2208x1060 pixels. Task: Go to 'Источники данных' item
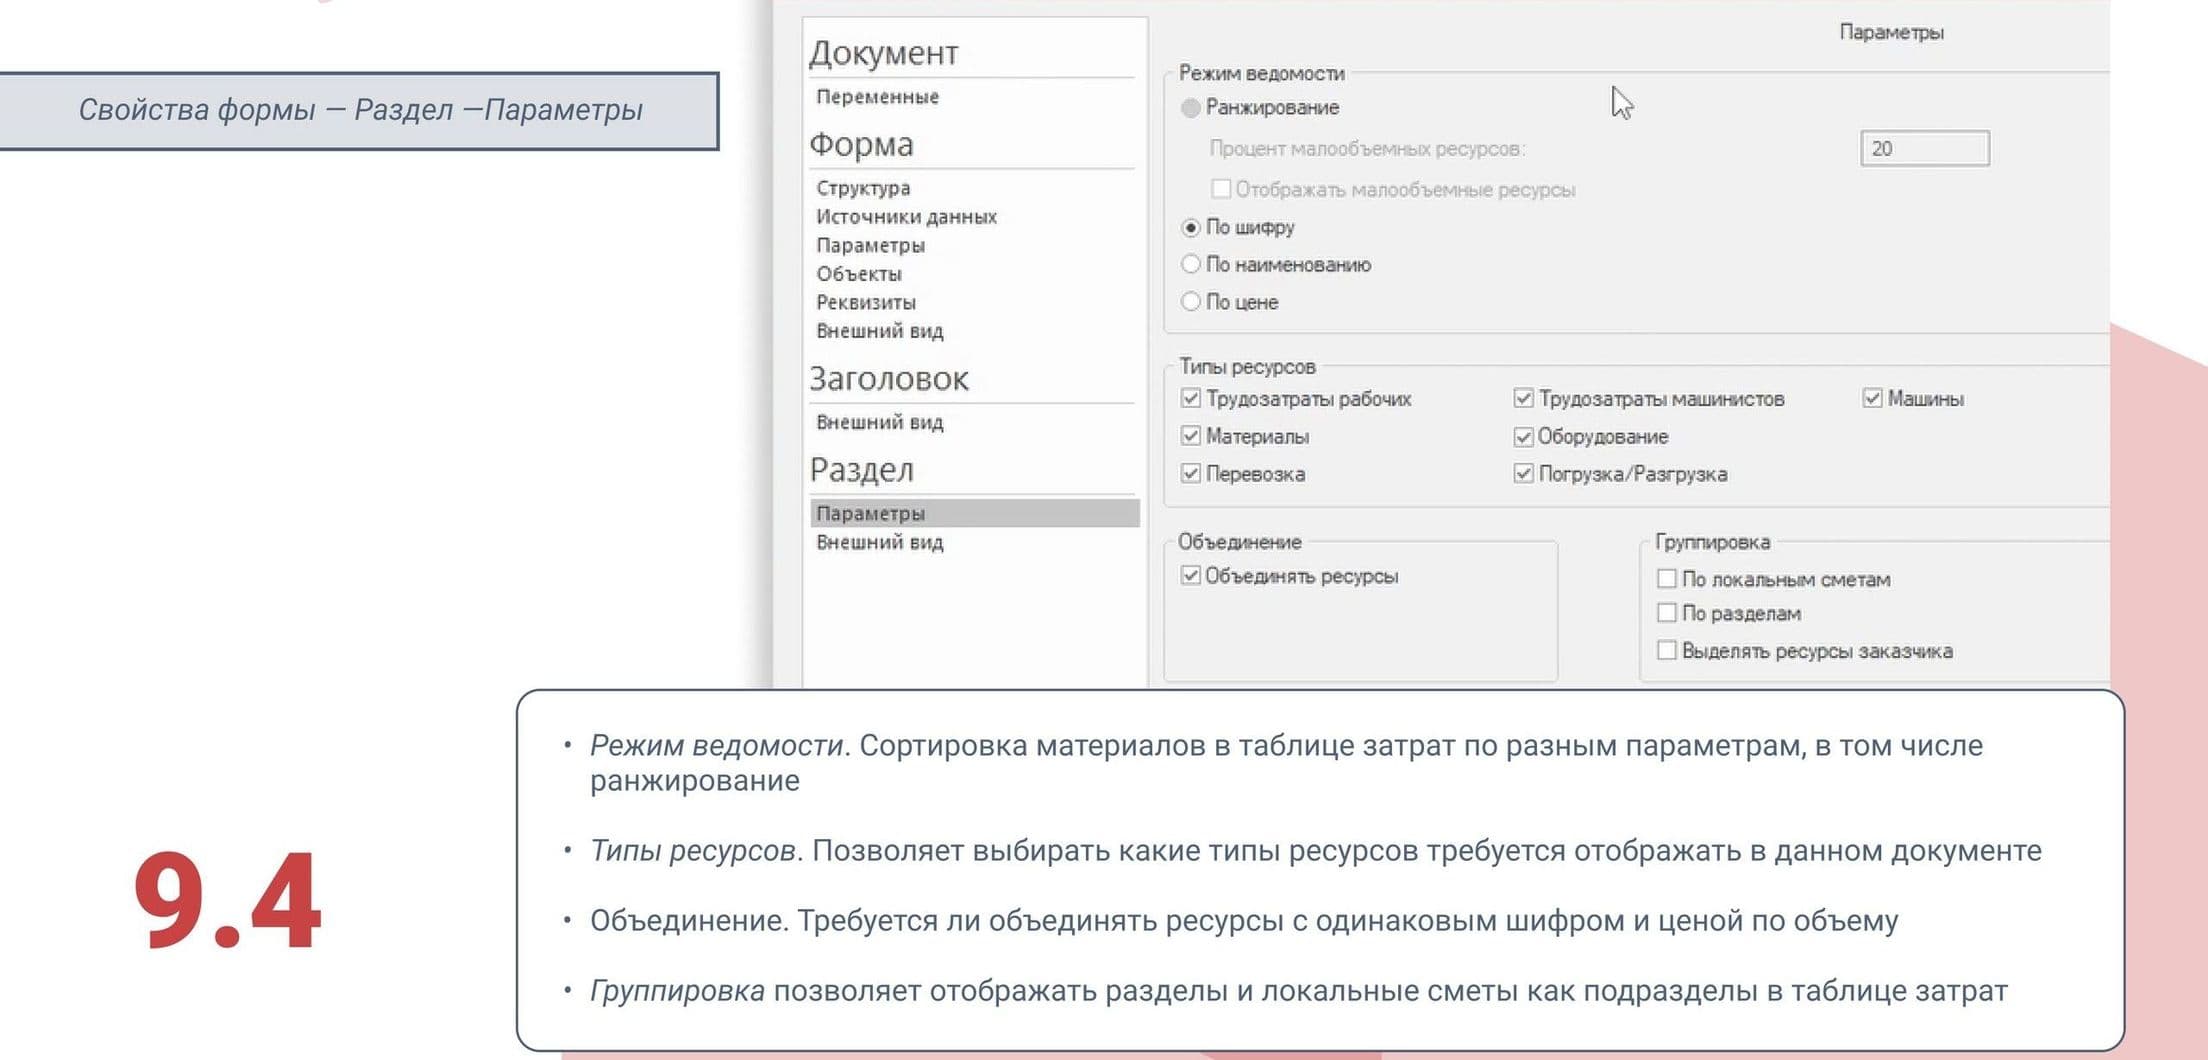coord(906,217)
